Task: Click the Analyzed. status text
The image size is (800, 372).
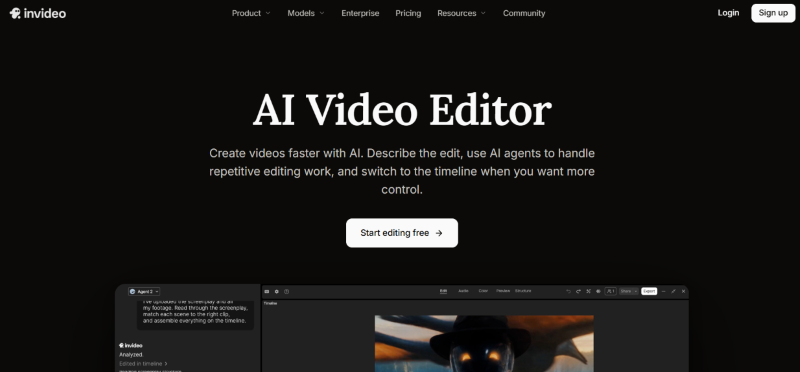Action: [131, 355]
